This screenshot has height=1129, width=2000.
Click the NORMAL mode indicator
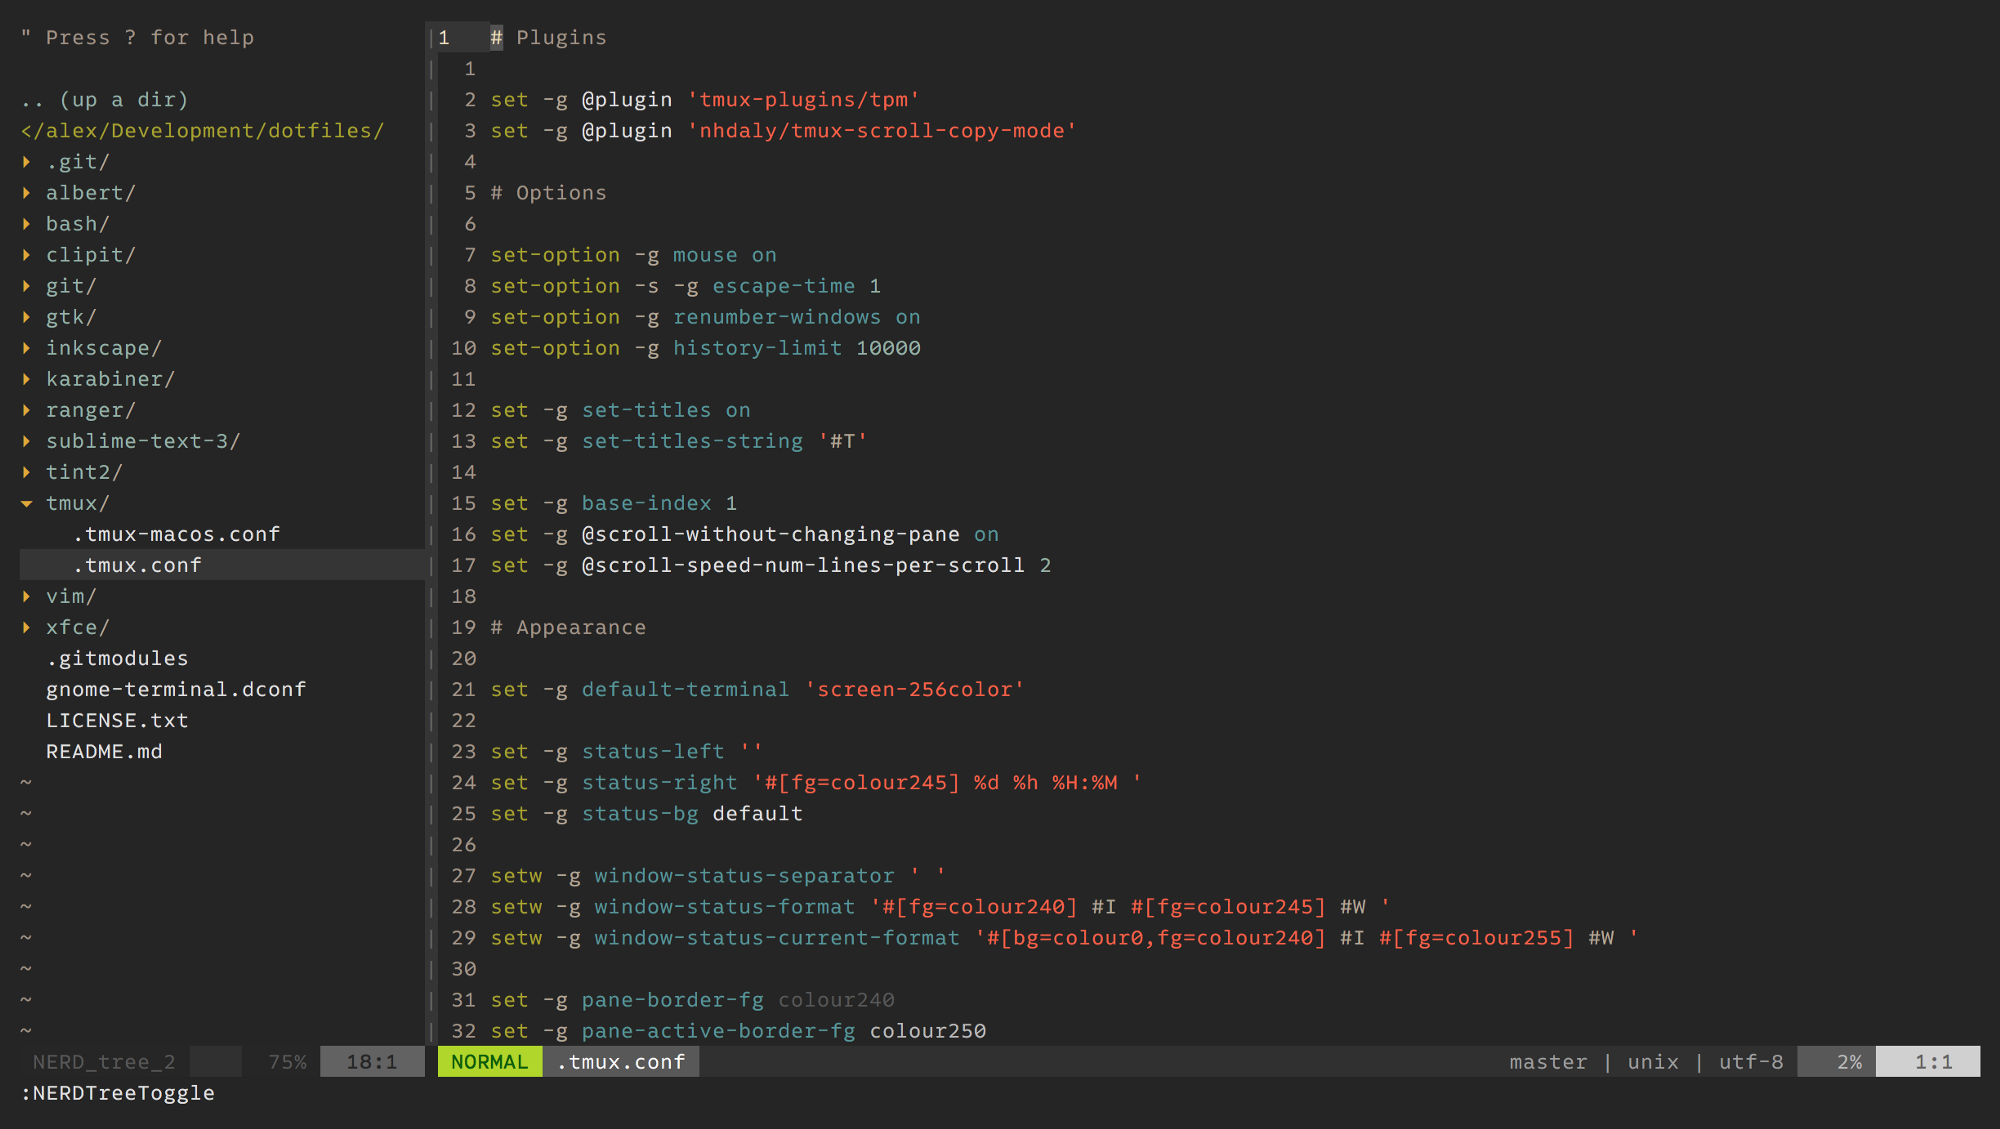[x=490, y=1062]
